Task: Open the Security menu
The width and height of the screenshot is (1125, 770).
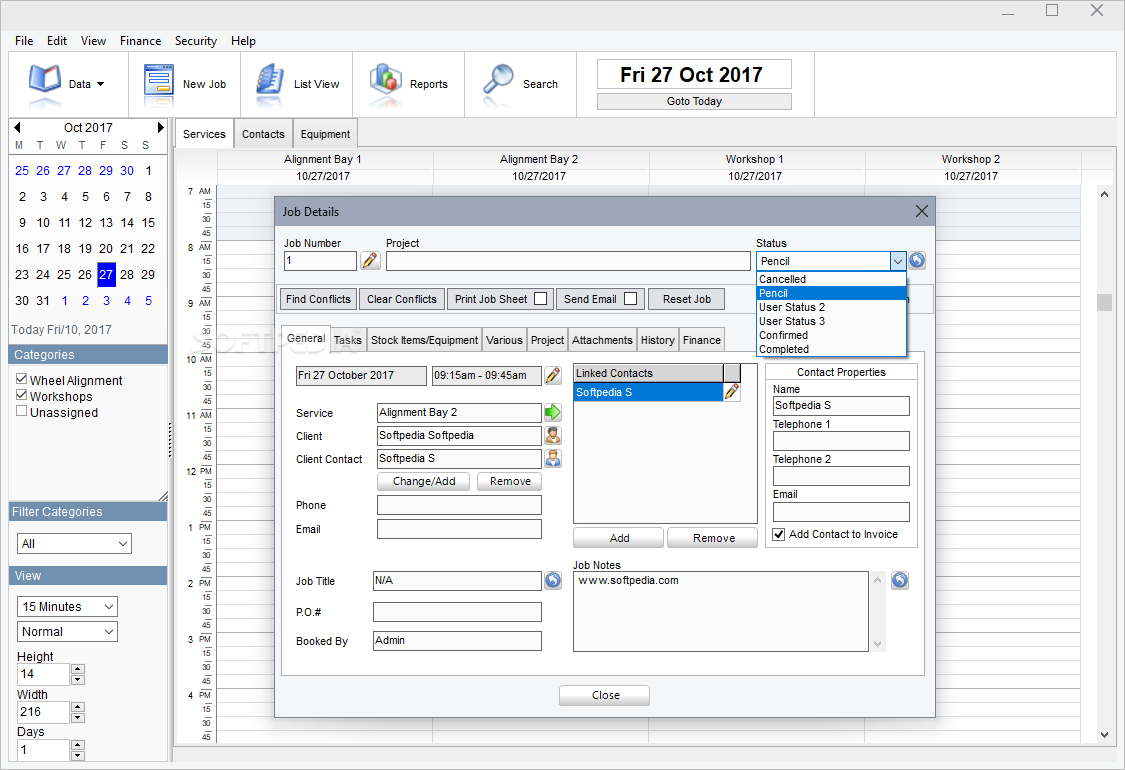Action: (196, 41)
